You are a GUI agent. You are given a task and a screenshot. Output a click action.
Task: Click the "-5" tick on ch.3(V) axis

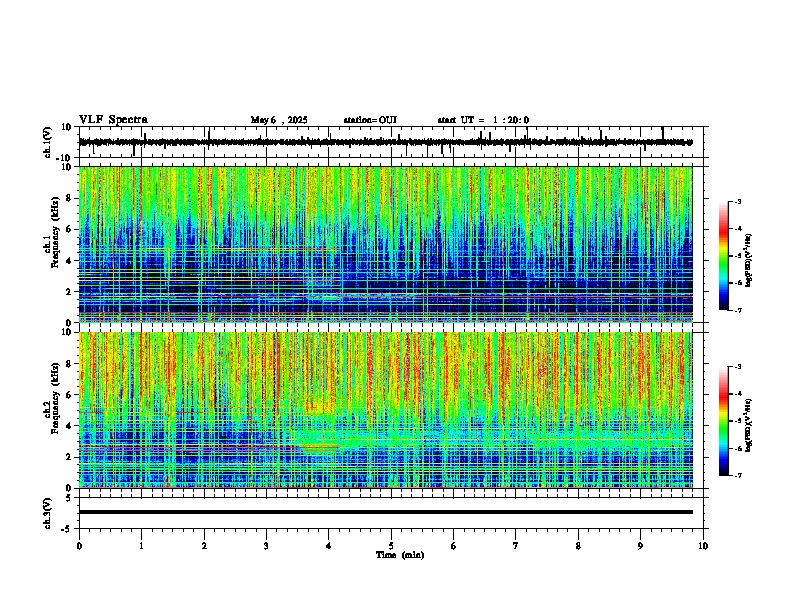click(68, 529)
